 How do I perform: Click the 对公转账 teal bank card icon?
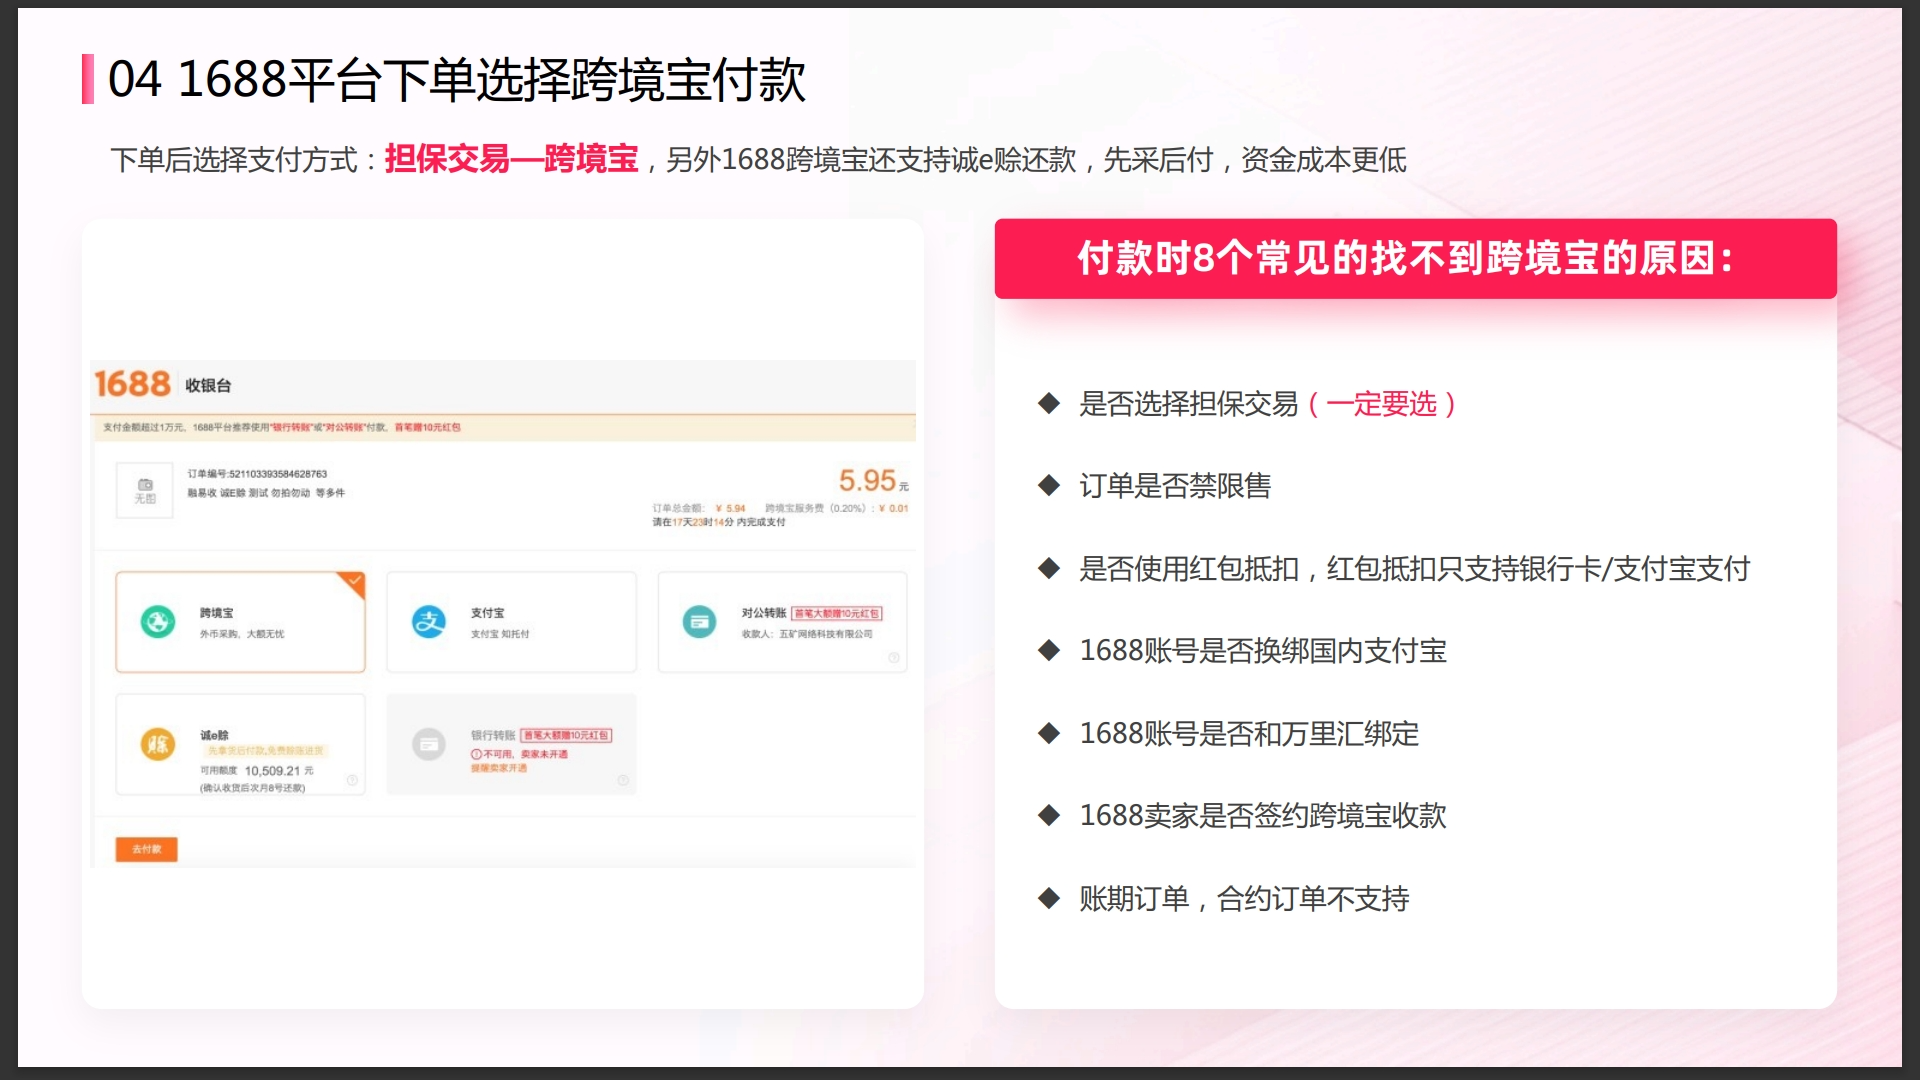[698, 621]
